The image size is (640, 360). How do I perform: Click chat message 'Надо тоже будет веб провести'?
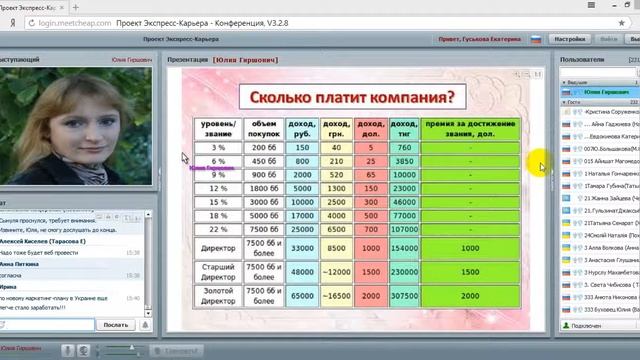coord(39,253)
